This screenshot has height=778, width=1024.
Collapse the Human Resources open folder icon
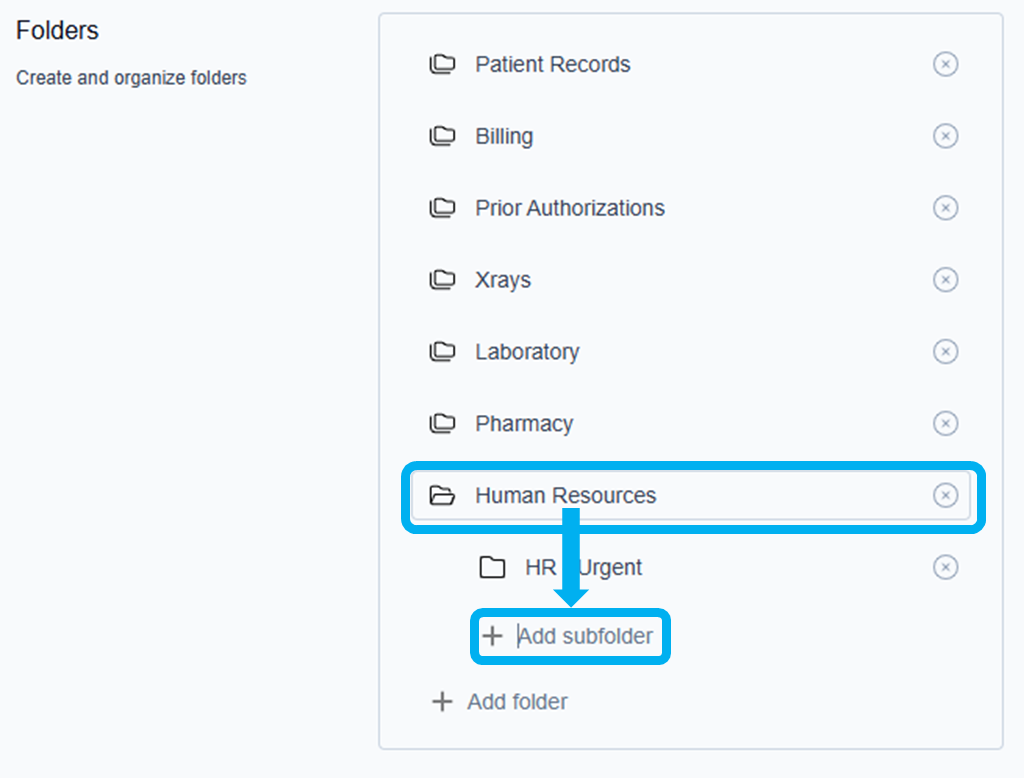point(442,496)
